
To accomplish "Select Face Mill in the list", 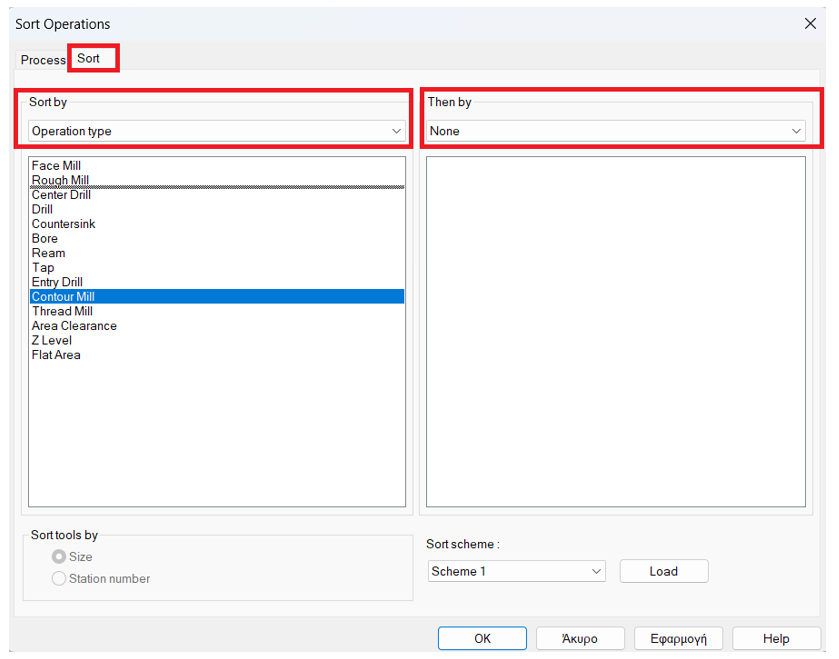I will (56, 166).
